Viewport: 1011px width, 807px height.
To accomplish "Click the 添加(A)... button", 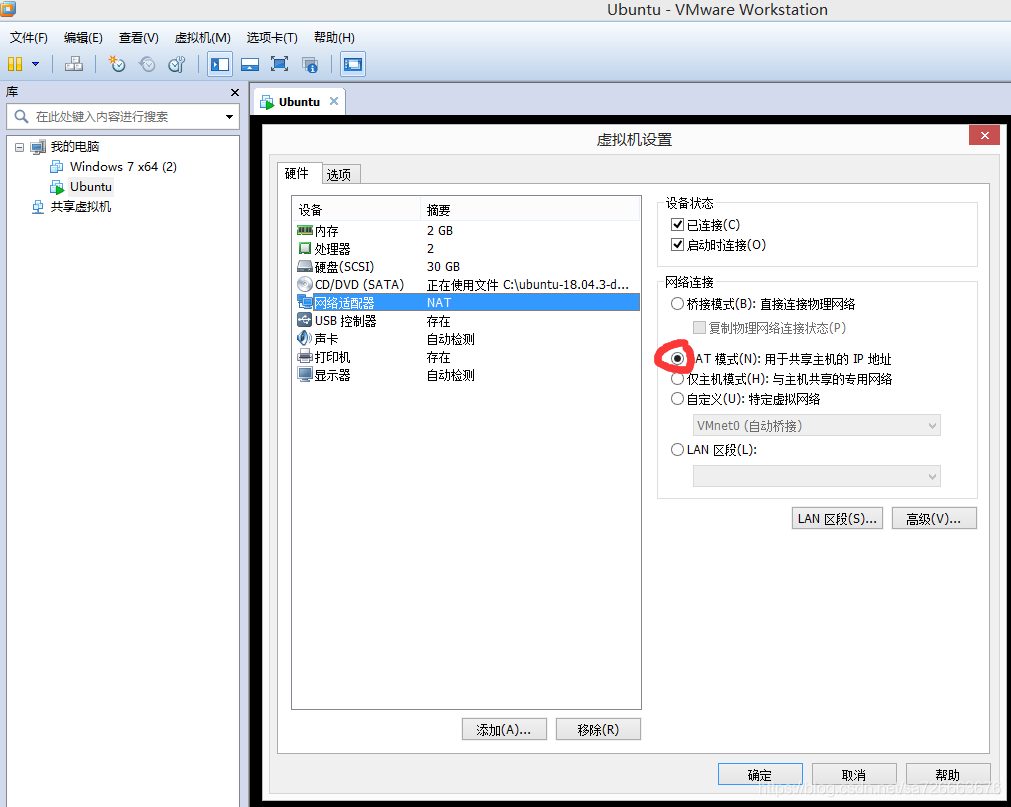I will tap(504, 729).
